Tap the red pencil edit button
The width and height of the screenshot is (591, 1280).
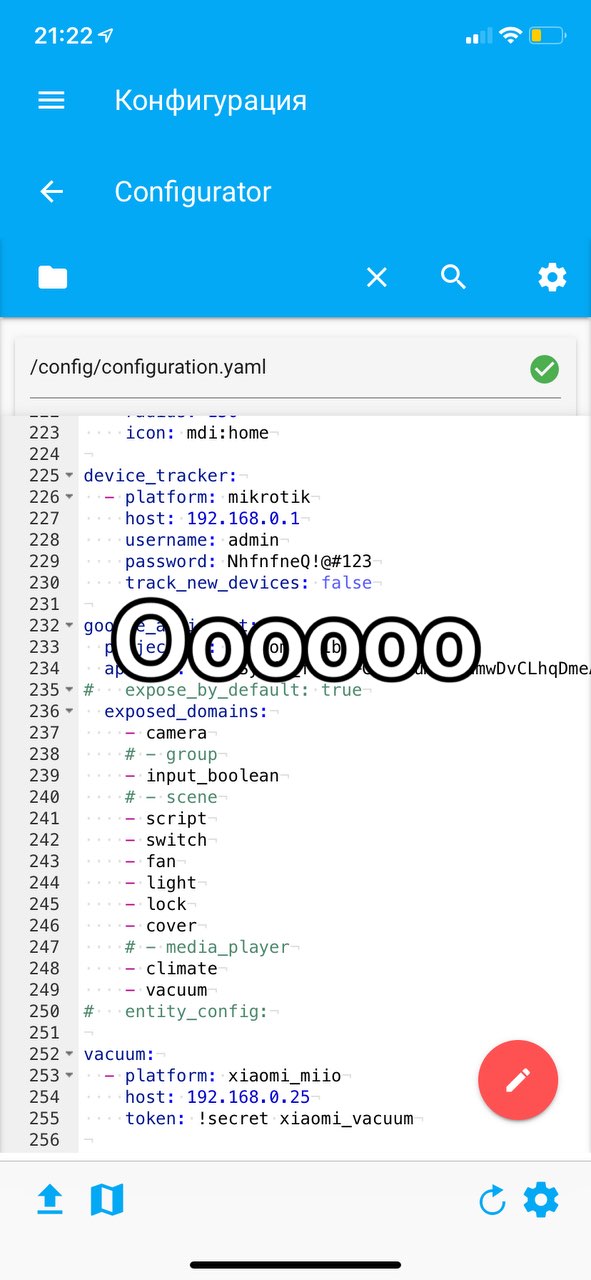[x=518, y=1080]
